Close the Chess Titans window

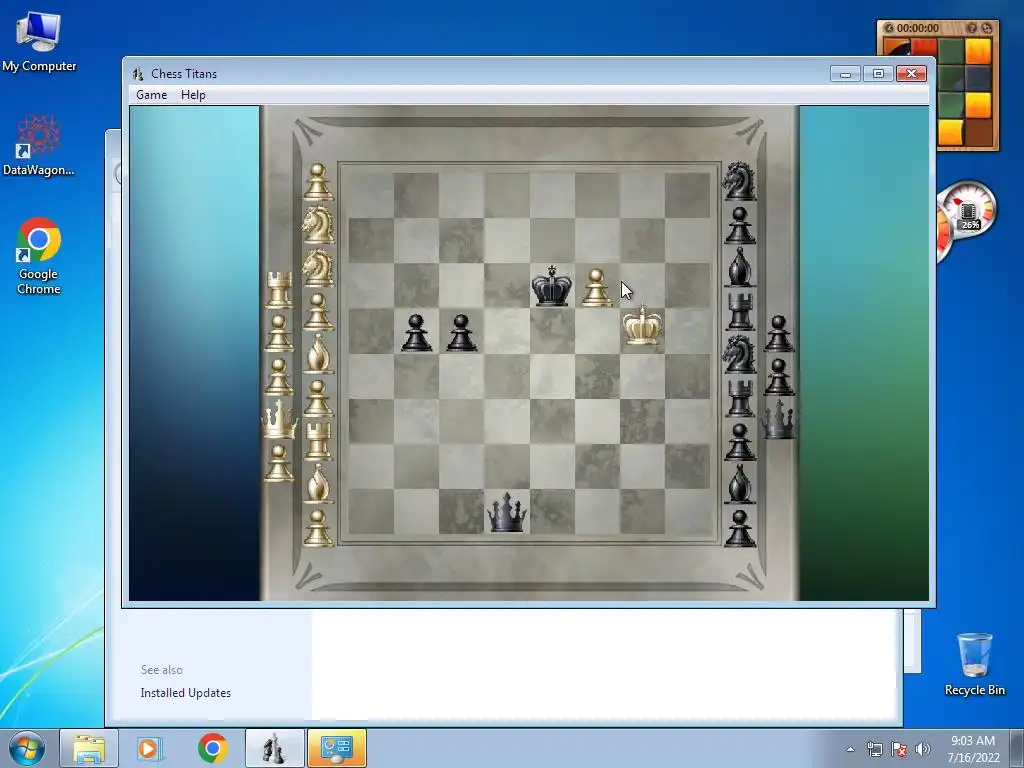[912, 73]
